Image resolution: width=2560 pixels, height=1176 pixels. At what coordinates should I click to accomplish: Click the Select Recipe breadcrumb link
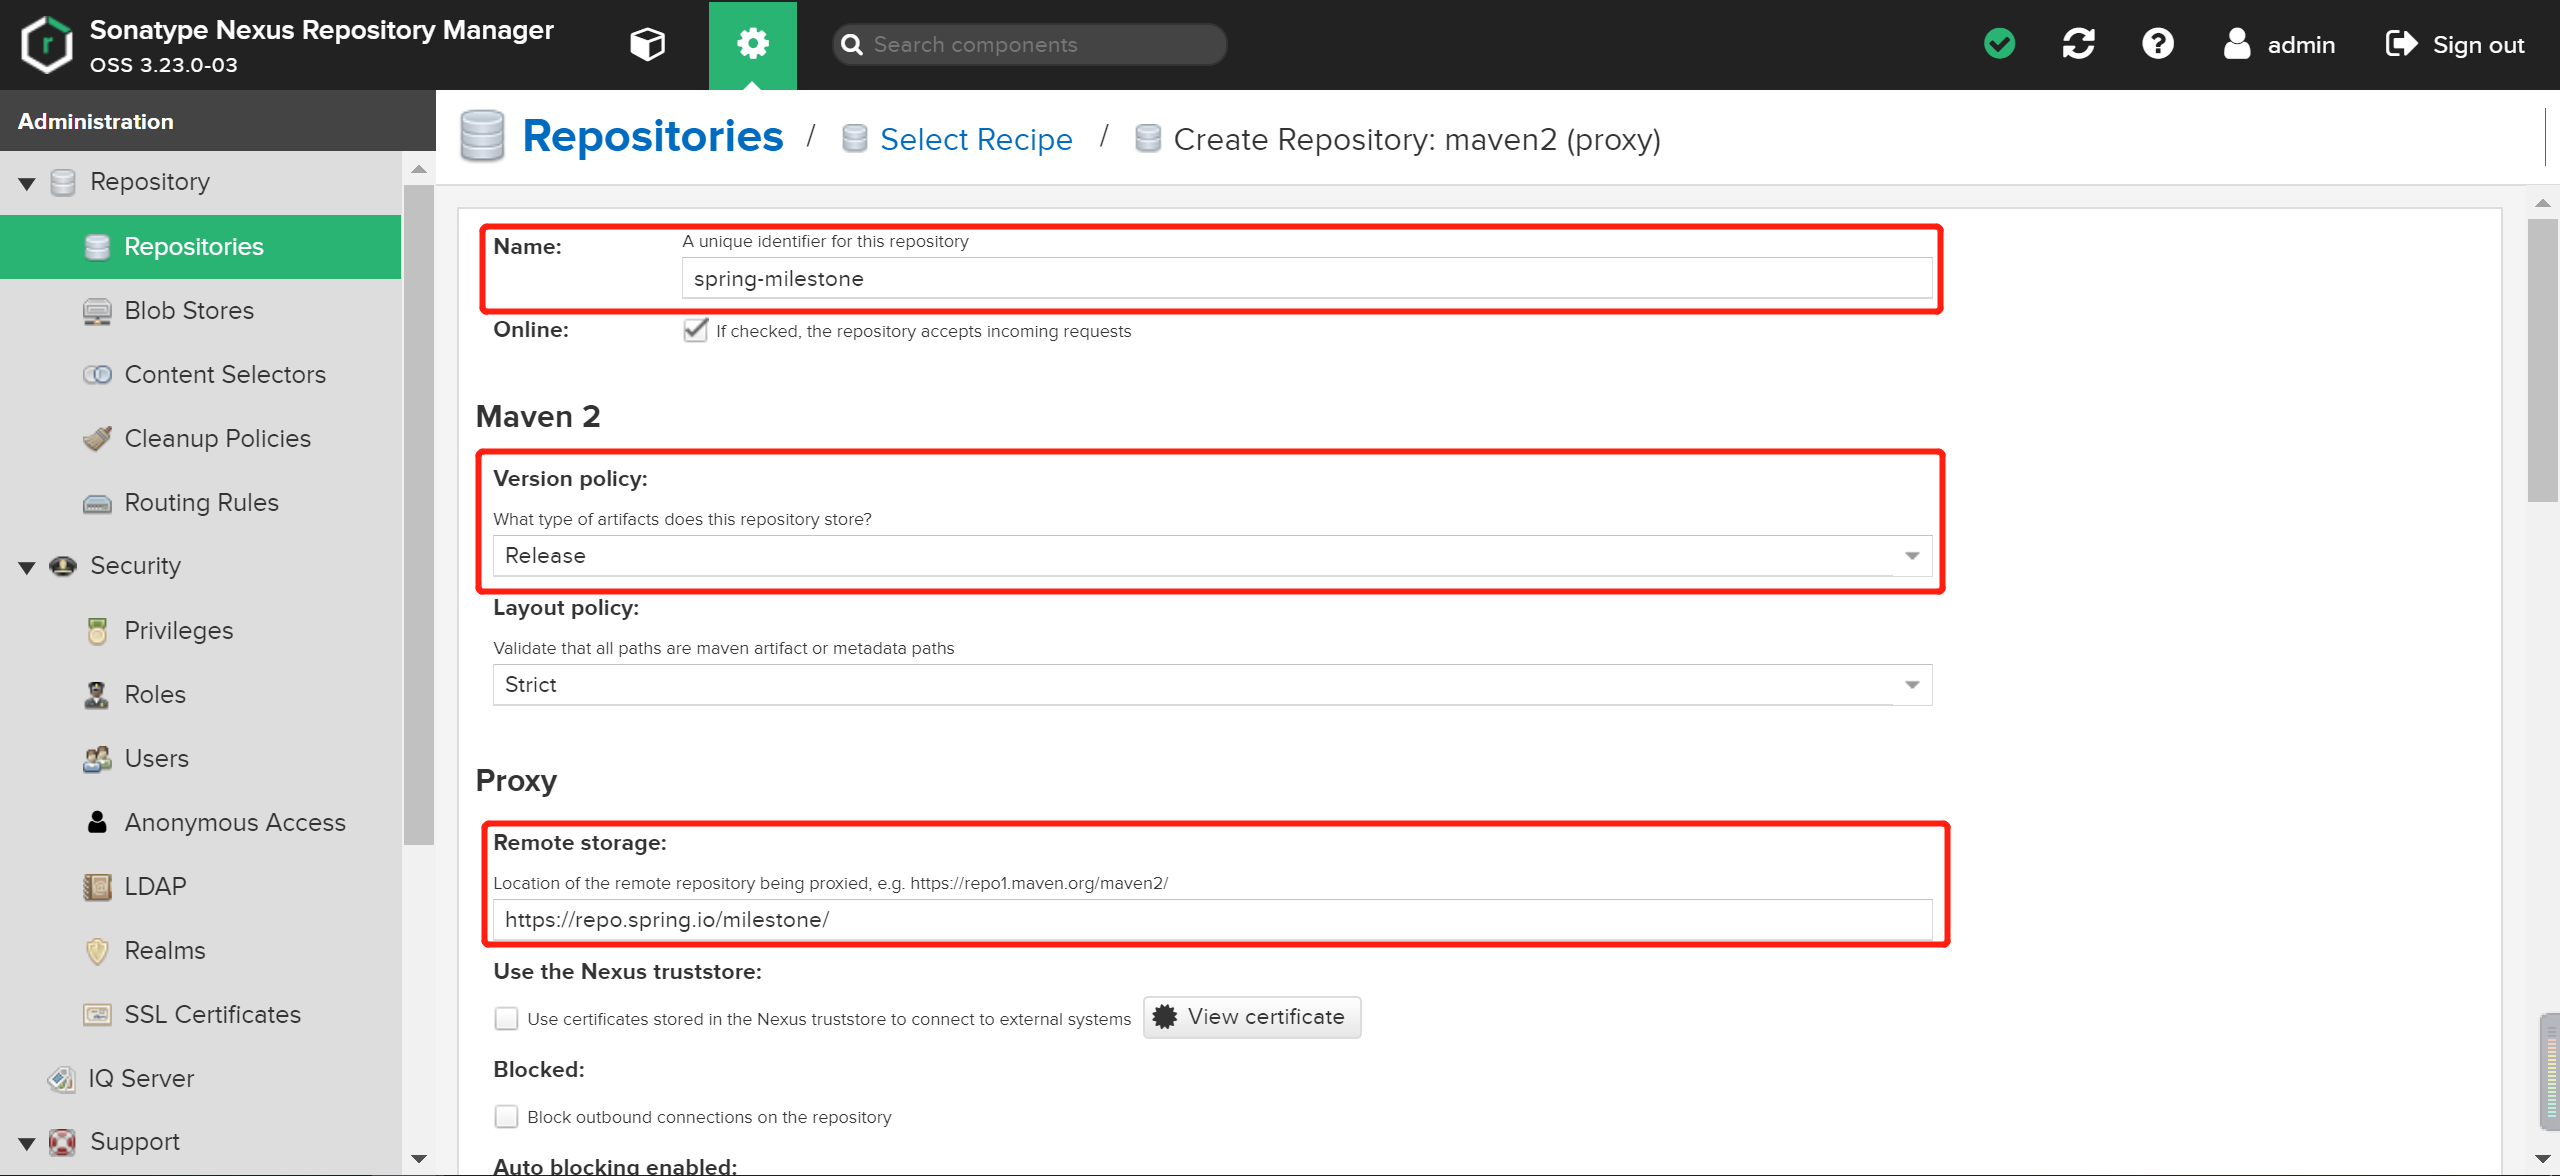click(x=975, y=139)
